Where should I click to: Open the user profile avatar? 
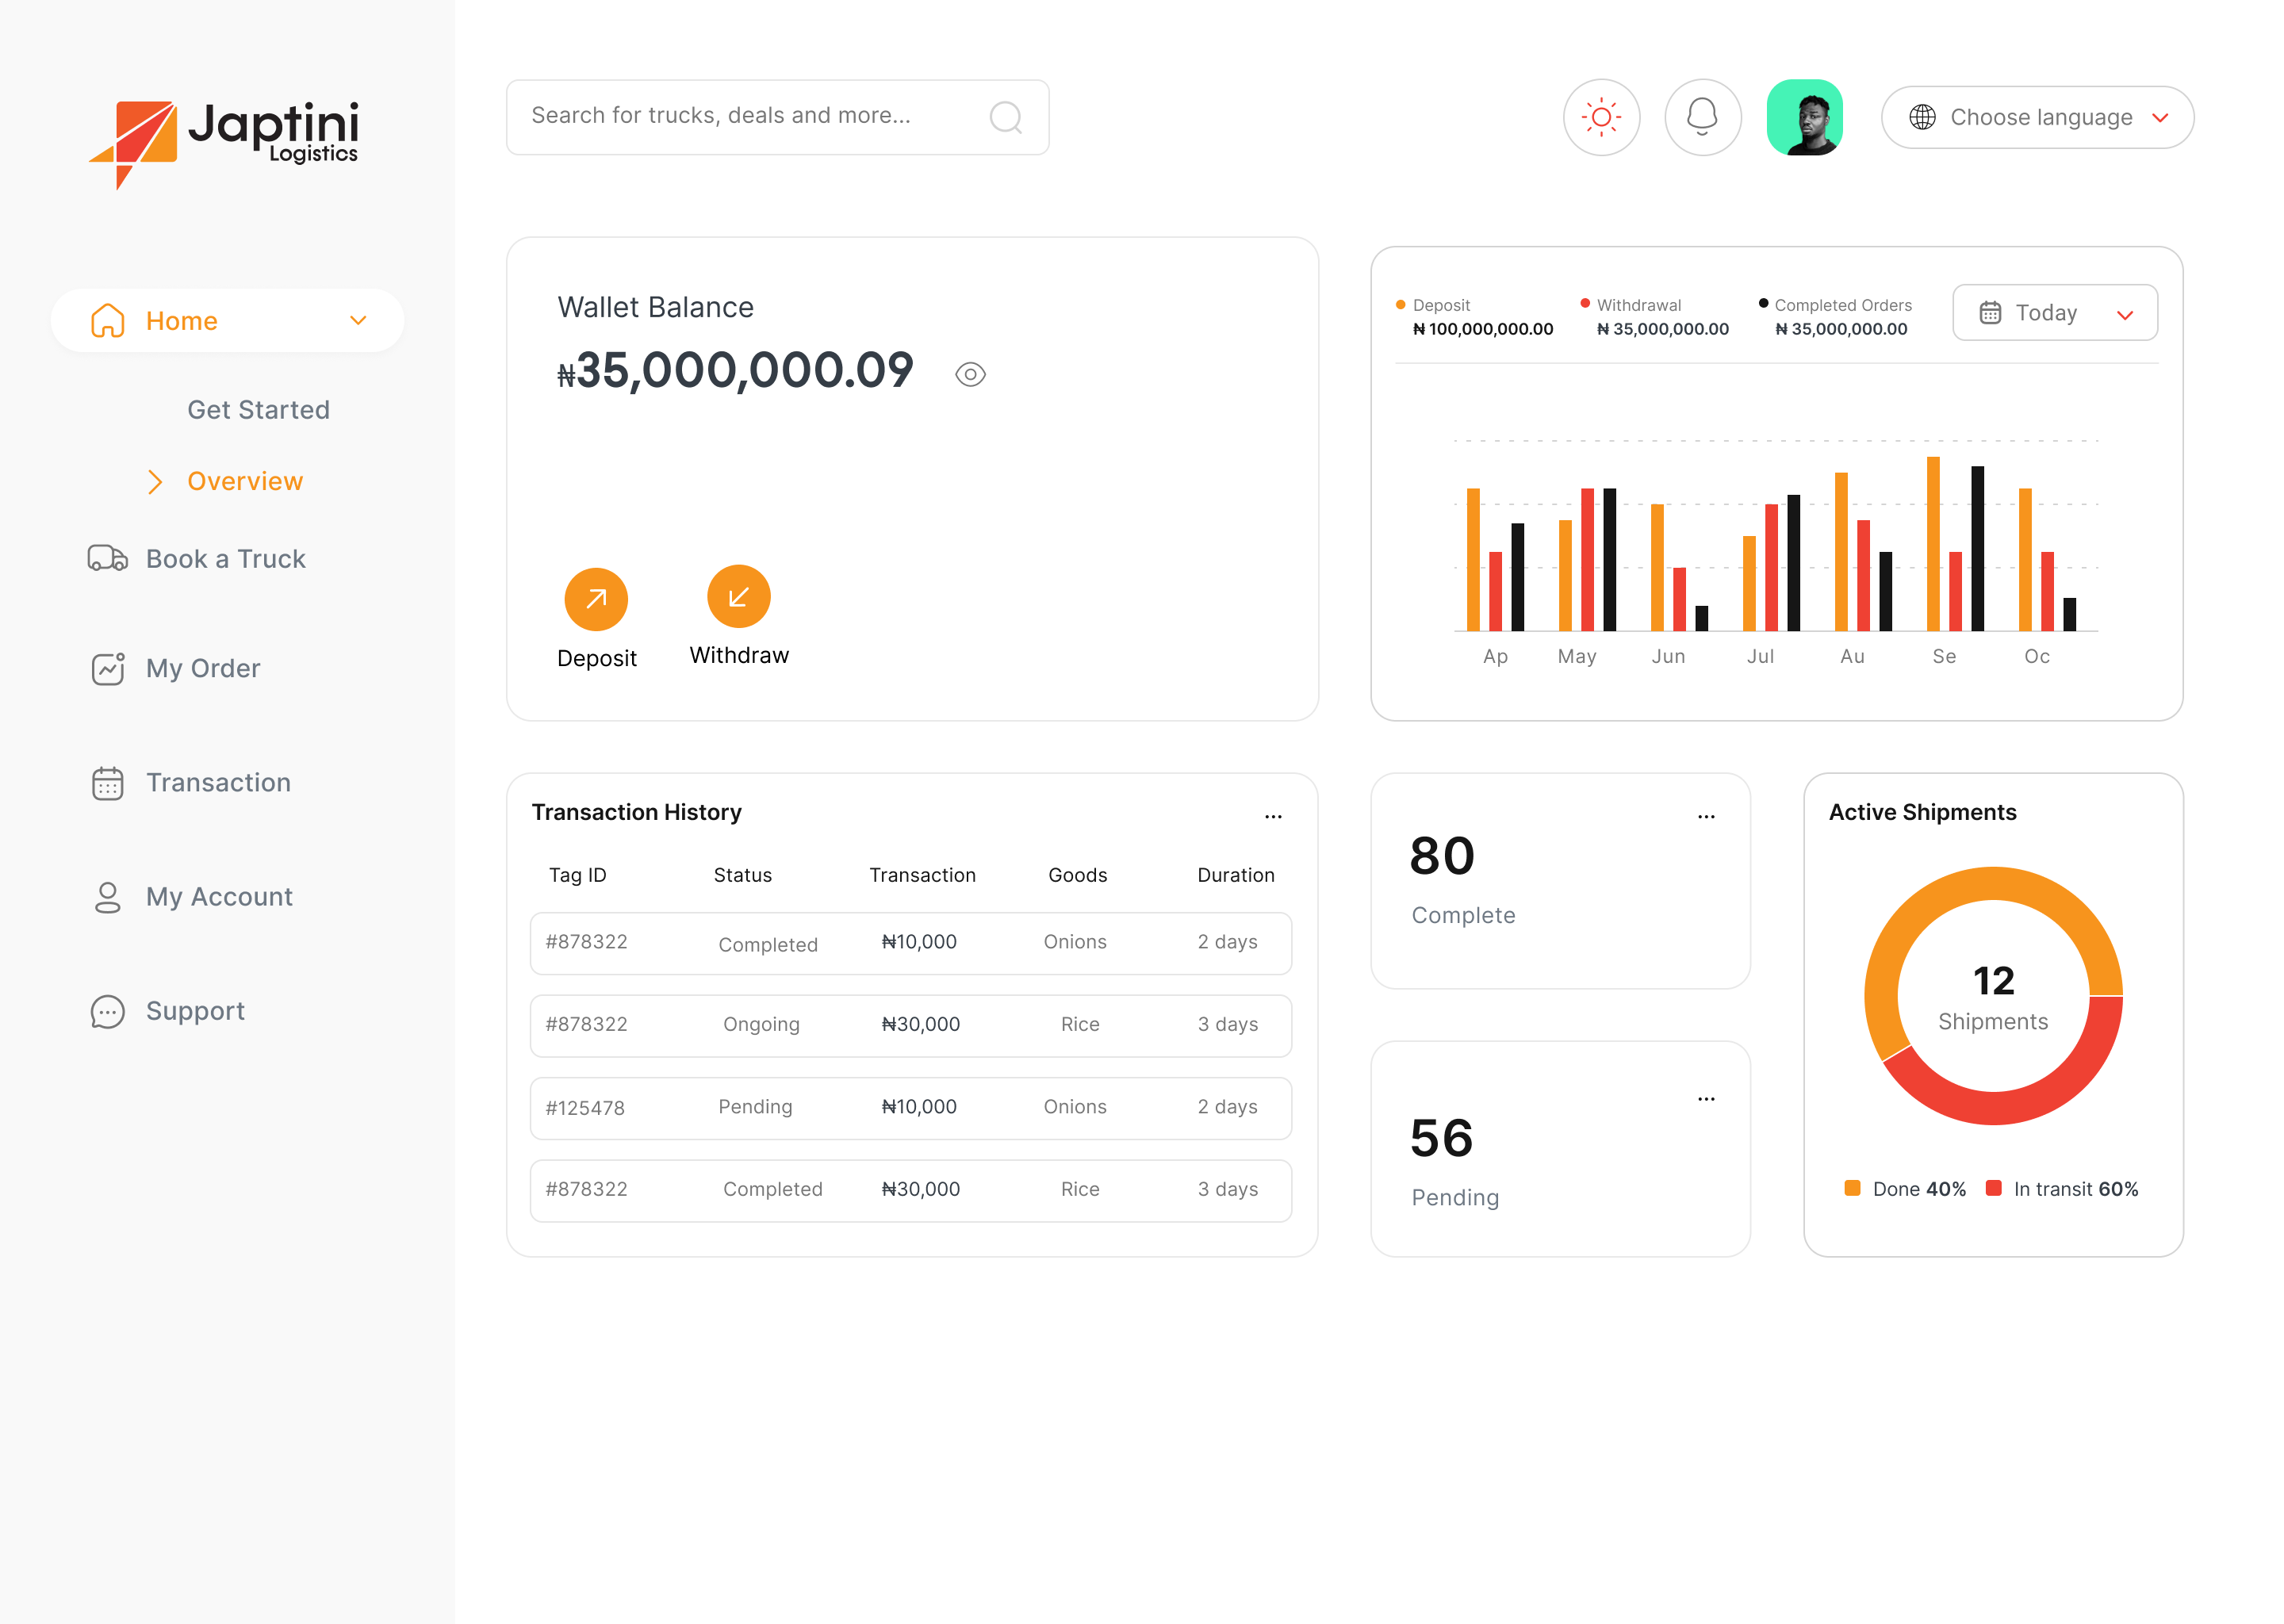coord(1804,117)
